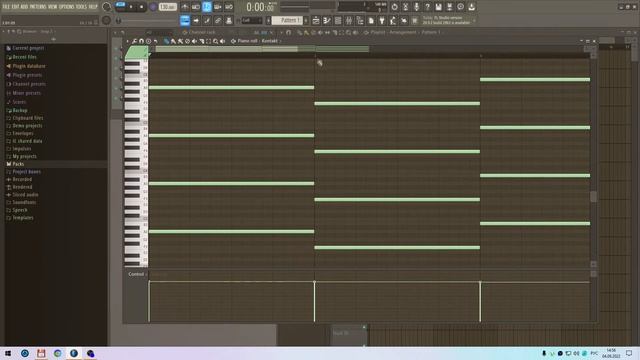The height and width of the screenshot is (360, 640).
Task: Open the Windows Start menu
Action: 8,353
